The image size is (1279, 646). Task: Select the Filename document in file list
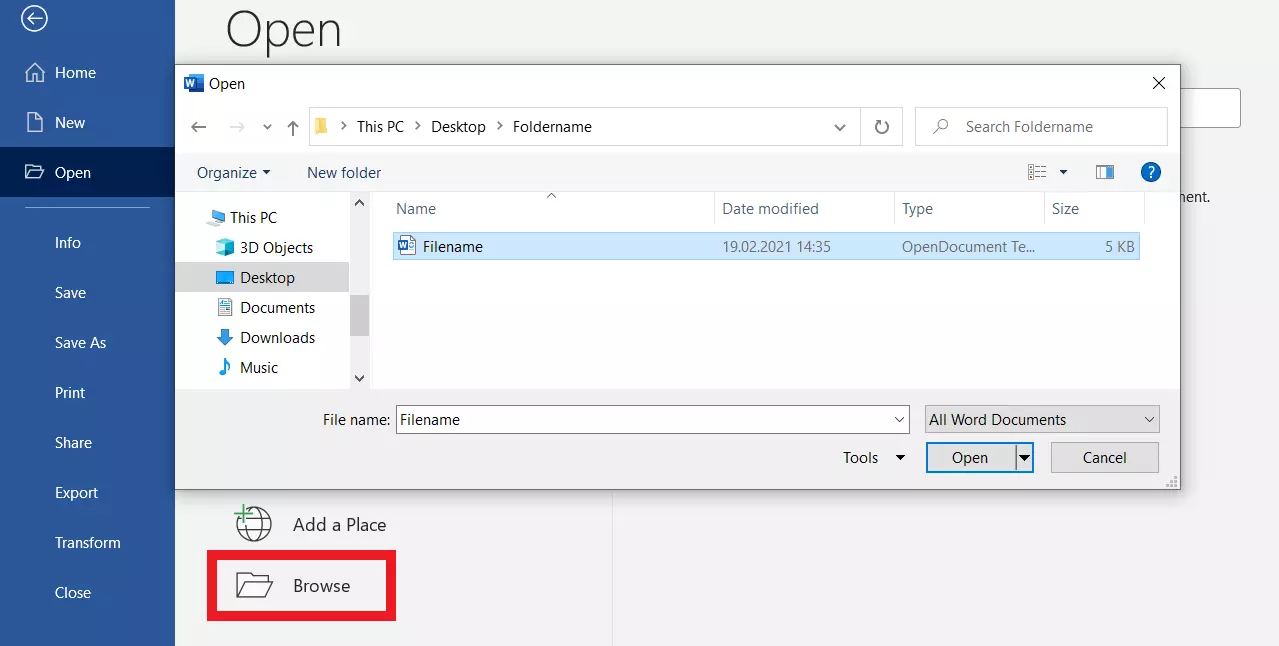click(x=453, y=246)
